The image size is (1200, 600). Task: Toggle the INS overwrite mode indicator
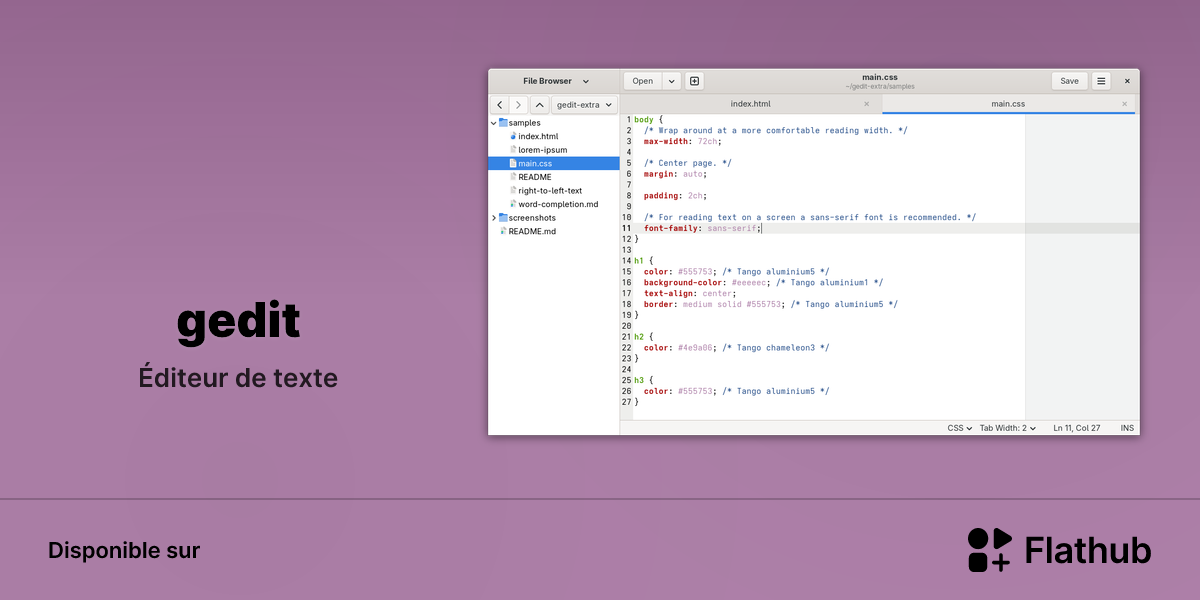pyautogui.click(x=1127, y=428)
